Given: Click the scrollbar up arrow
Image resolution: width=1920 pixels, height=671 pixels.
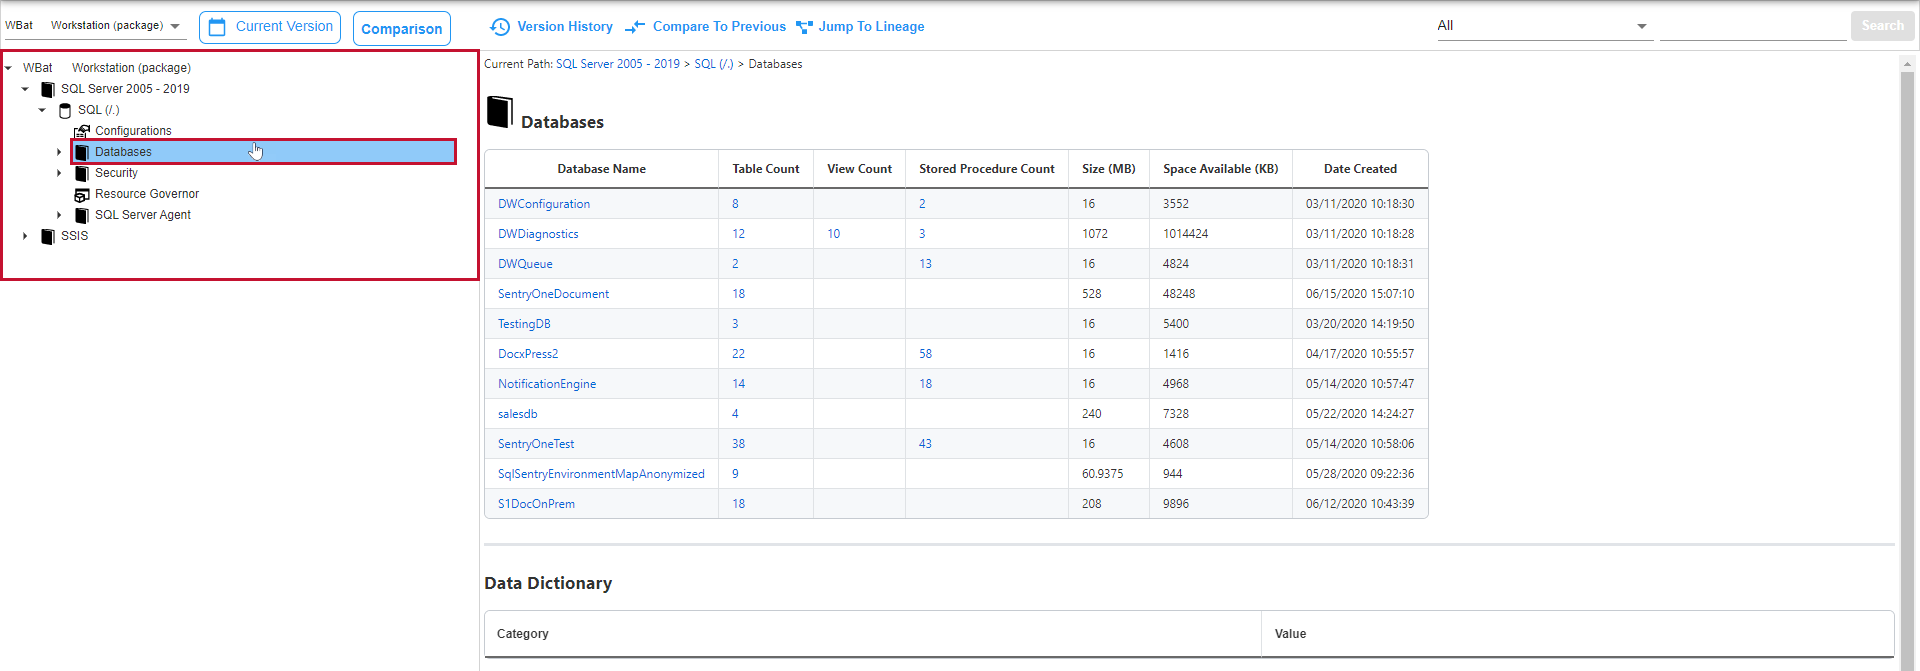Looking at the screenshot, I should pyautogui.click(x=1907, y=63).
